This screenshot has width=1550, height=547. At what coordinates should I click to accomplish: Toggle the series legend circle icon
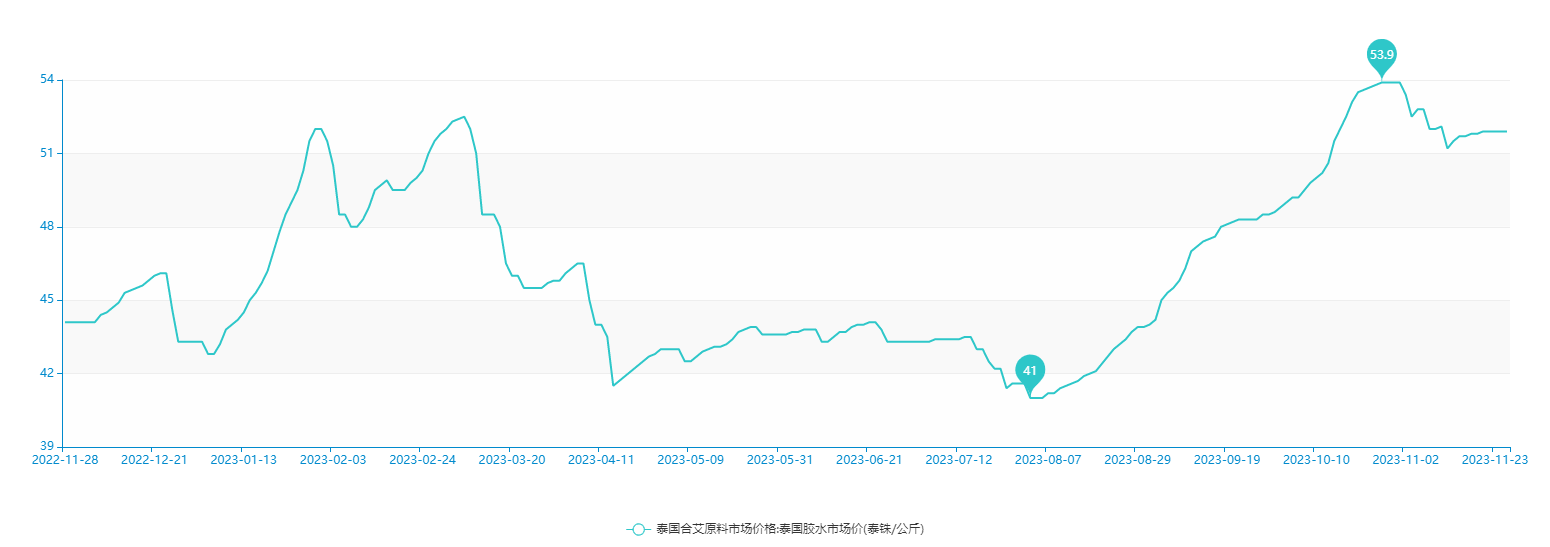coord(638,529)
